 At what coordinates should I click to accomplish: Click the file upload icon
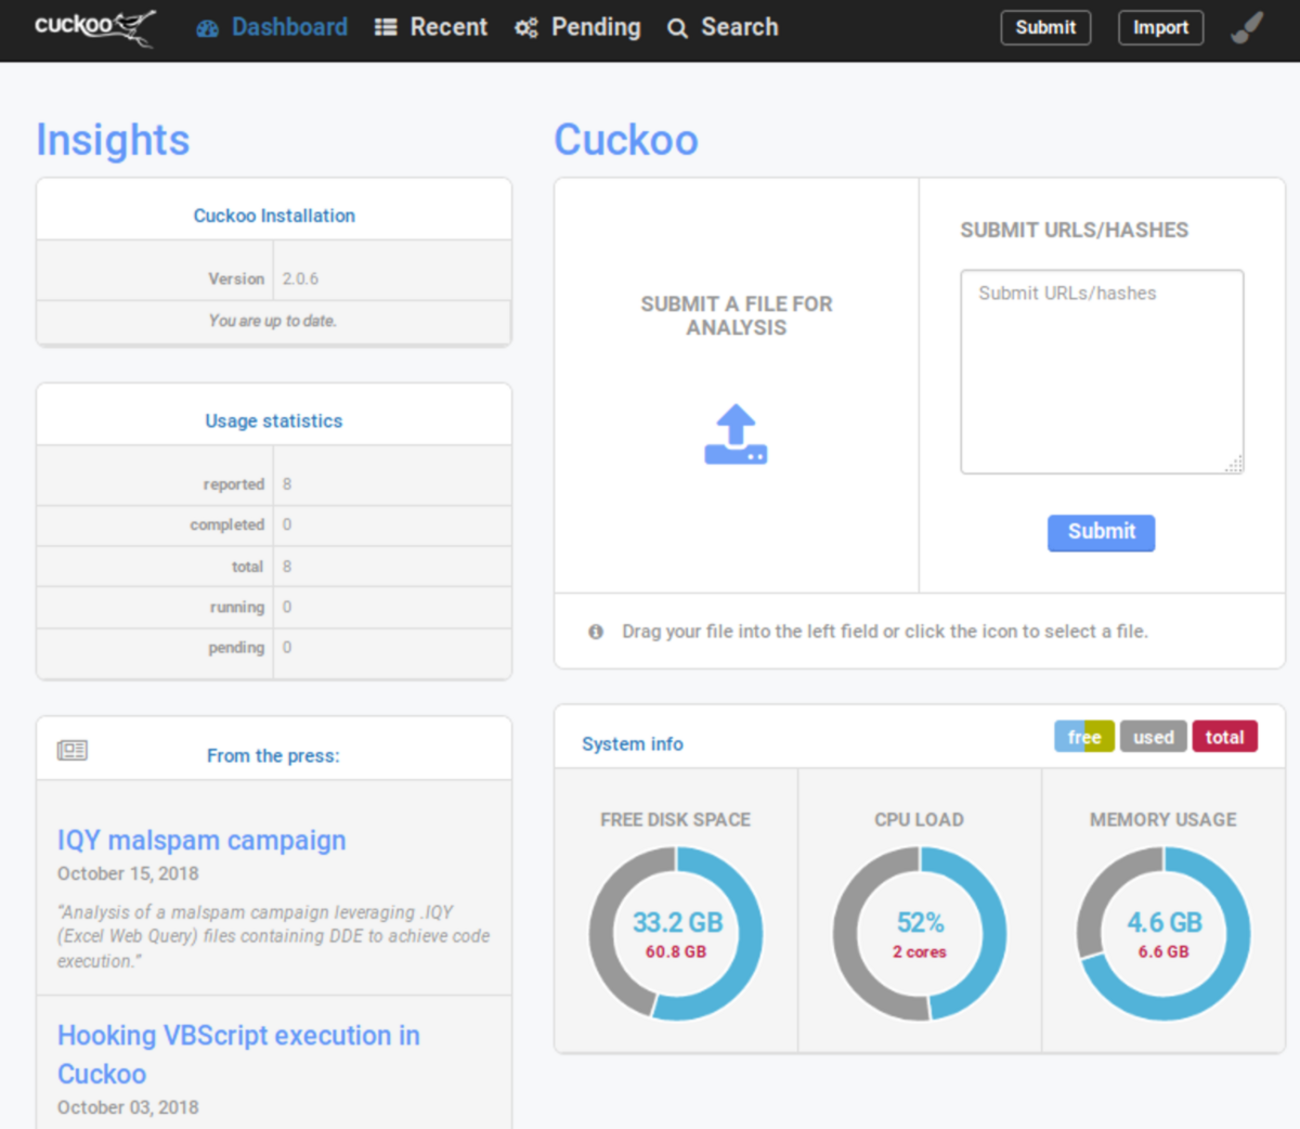(736, 434)
